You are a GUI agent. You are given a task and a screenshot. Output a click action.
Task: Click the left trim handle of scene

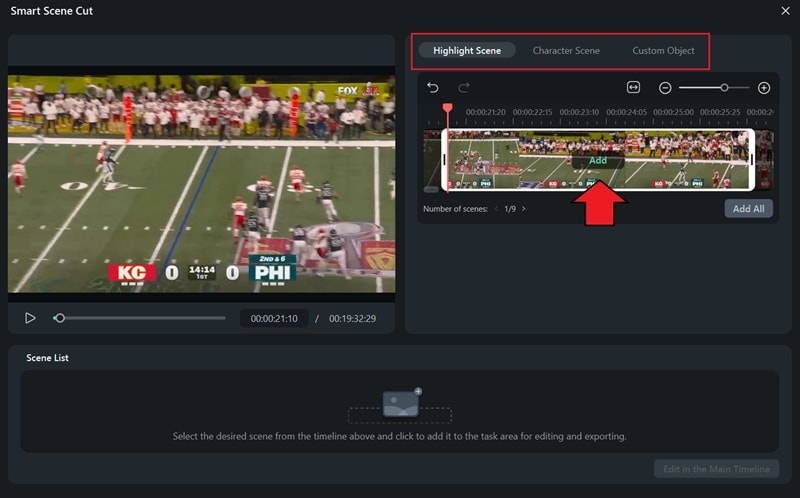tap(444, 160)
